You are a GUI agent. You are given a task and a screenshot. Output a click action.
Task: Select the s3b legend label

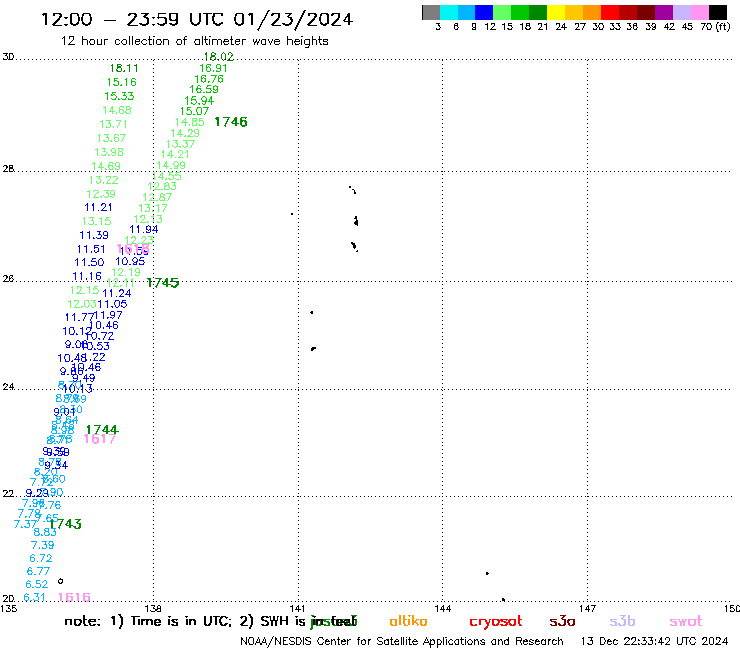point(622,622)
